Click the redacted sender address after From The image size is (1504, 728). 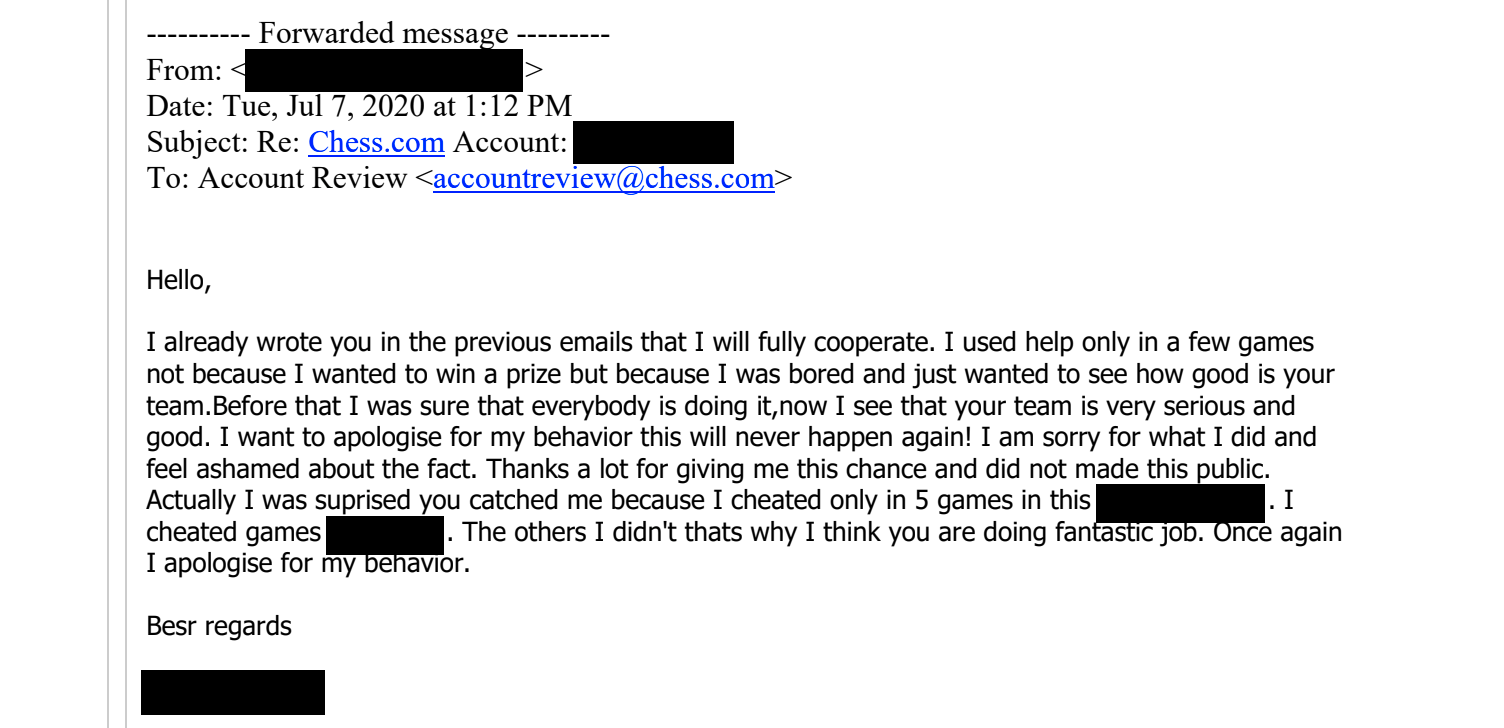(x=383, y=70)
